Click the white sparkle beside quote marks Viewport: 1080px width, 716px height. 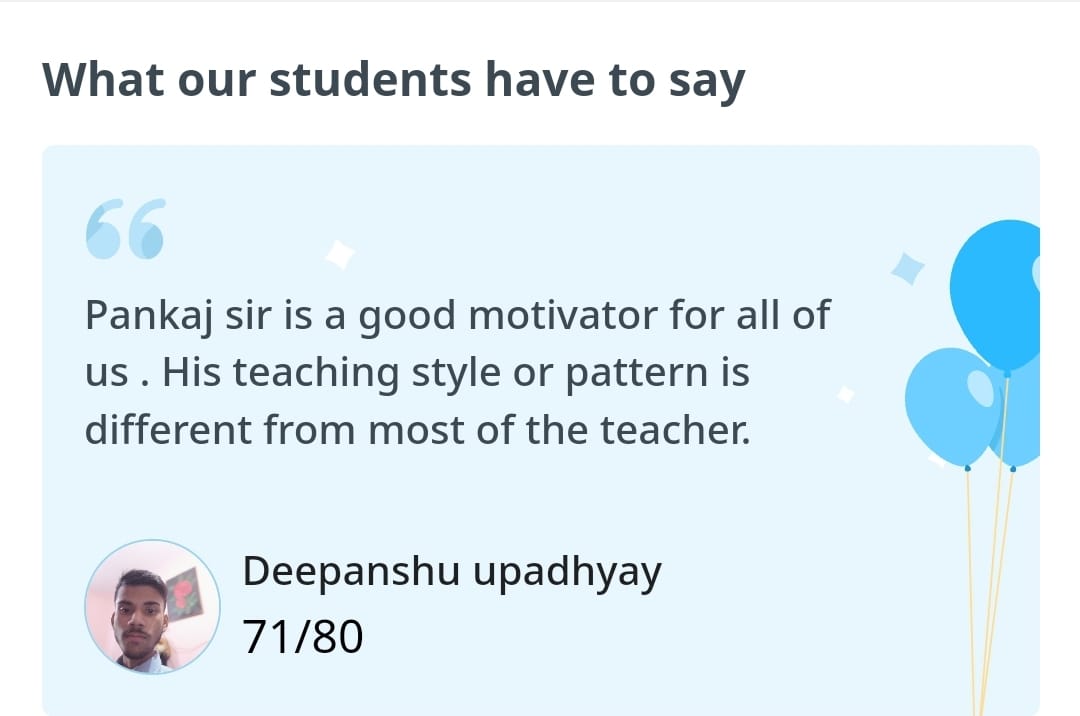click(340, 254)
